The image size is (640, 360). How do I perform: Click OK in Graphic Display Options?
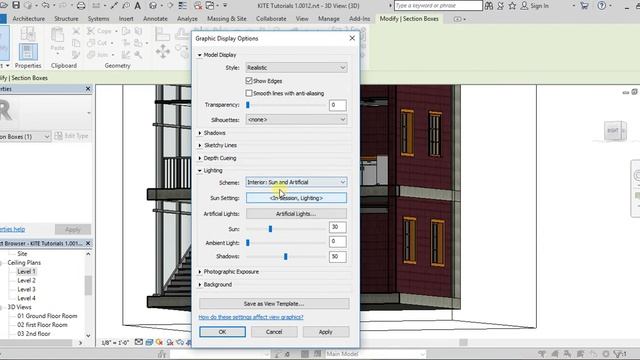[x=222, y=332]
